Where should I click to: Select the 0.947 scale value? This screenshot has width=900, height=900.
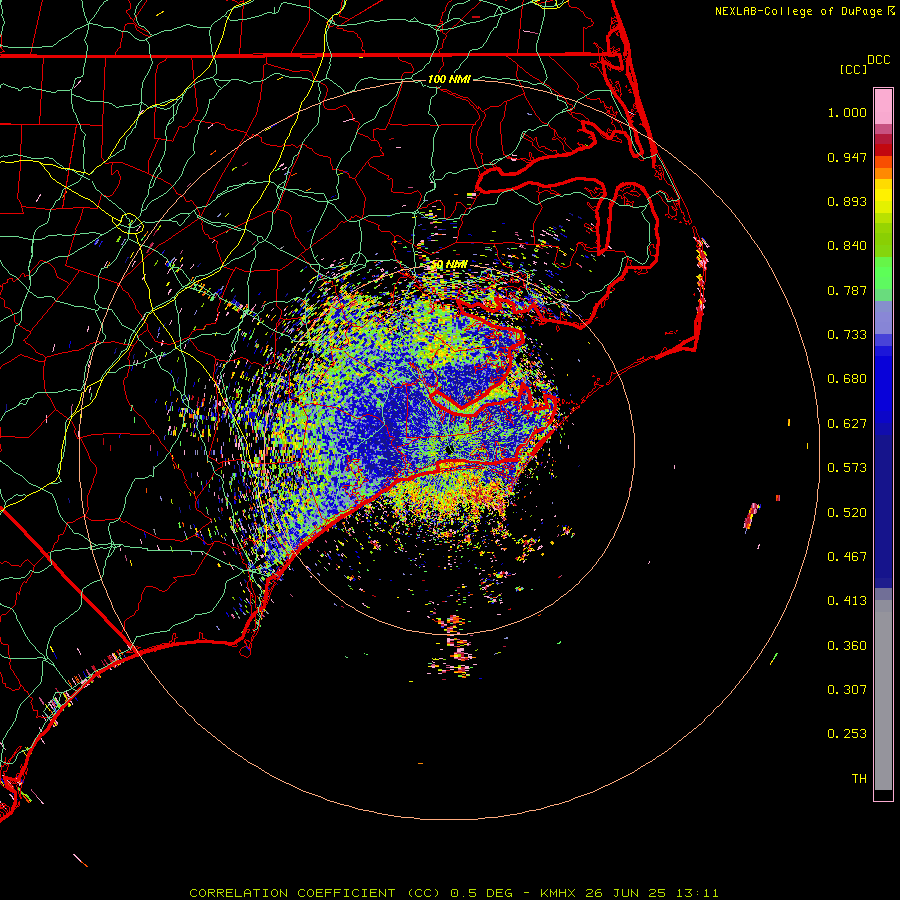click(847, 157)
